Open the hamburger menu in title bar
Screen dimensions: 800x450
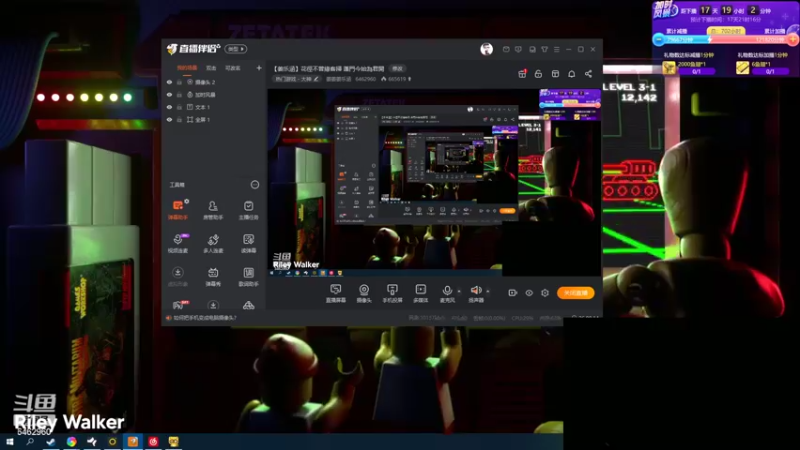(557, 49)
